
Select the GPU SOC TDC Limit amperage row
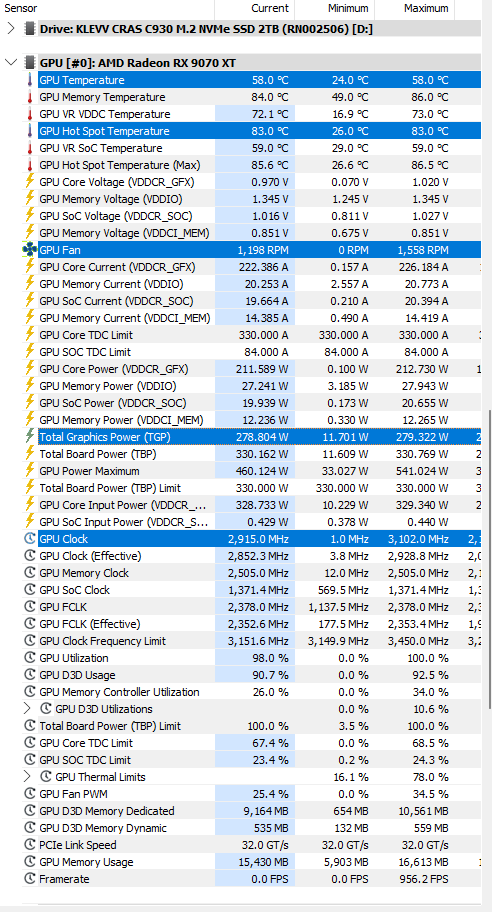pyautogui.click(x=260, y=352)
